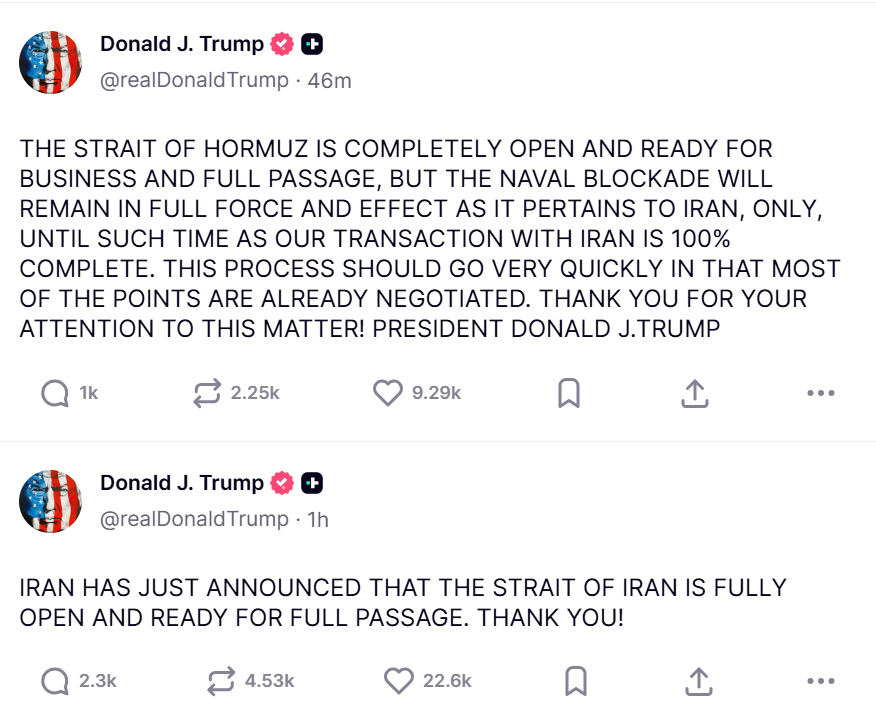This screenshot has height=712, width=876.
Task: Share the 'Iran has just announced' post
Action: click(699, 681)
